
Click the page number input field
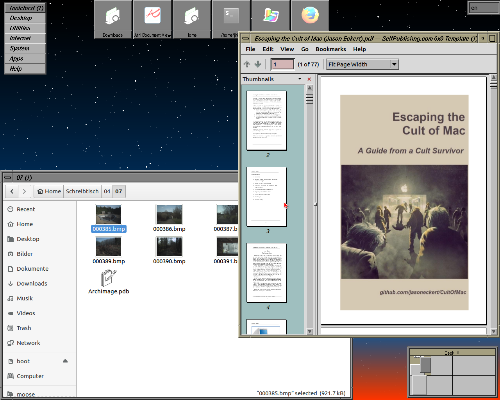(282, 64)
